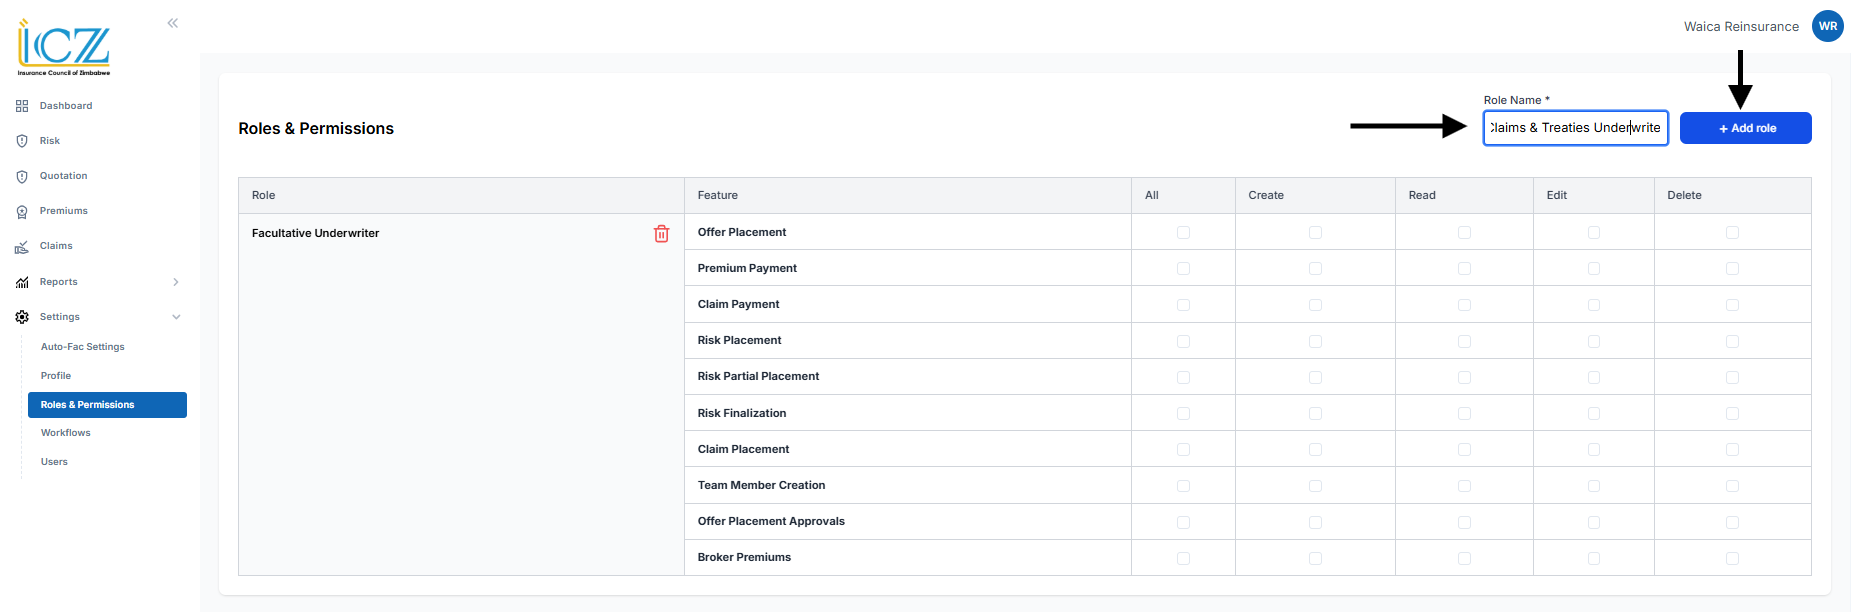Go to Users under Settings

coord(54,462)
